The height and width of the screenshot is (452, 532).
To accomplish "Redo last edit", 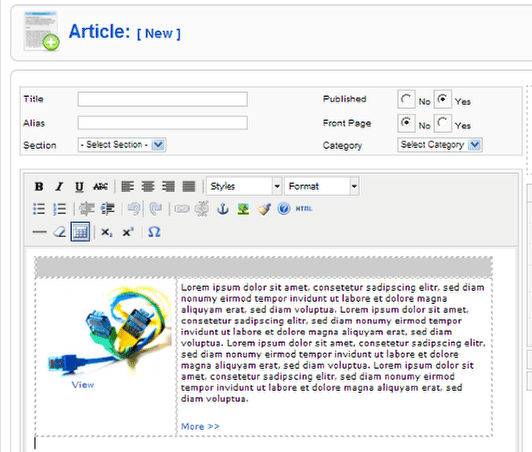I will (156, 209).
